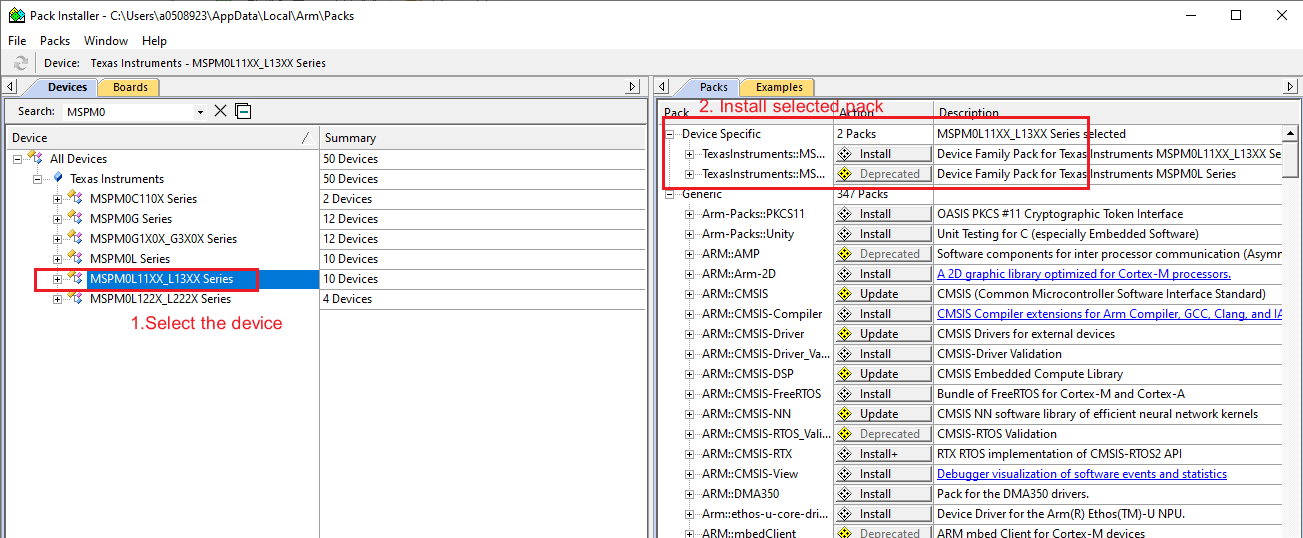
Task: Click the Pack Installer title bar icon
Action: pyautogui.click(x=16, y=15)
